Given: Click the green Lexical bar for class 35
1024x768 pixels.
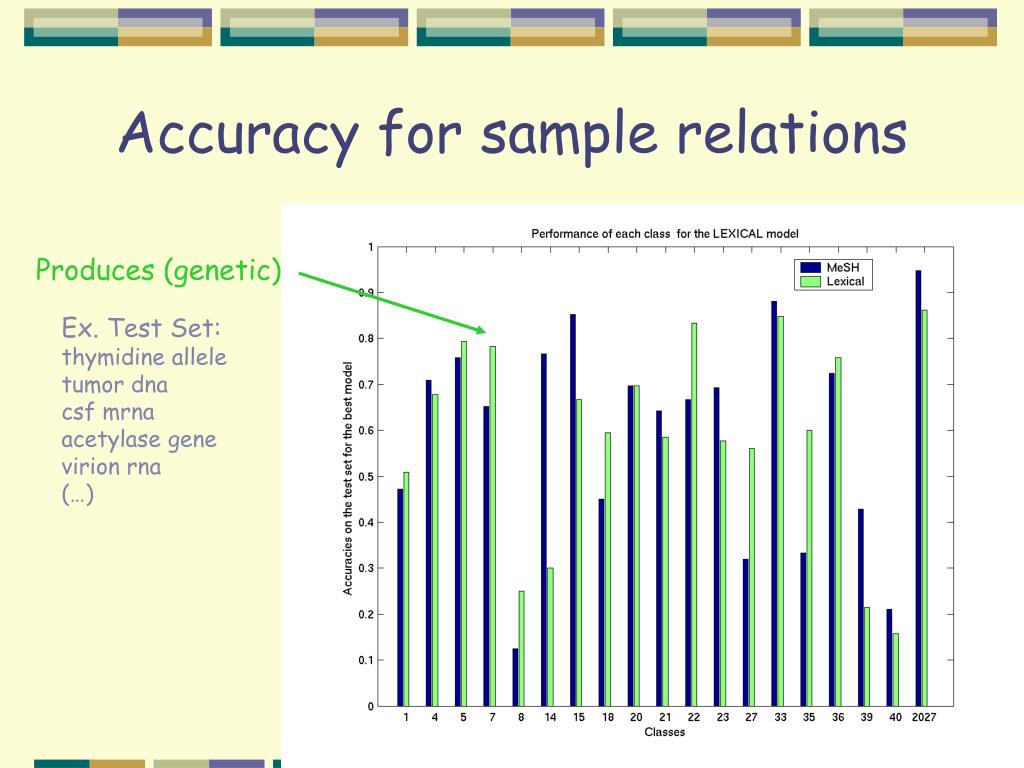Looking at the screenshot, I should click(809, 568).
